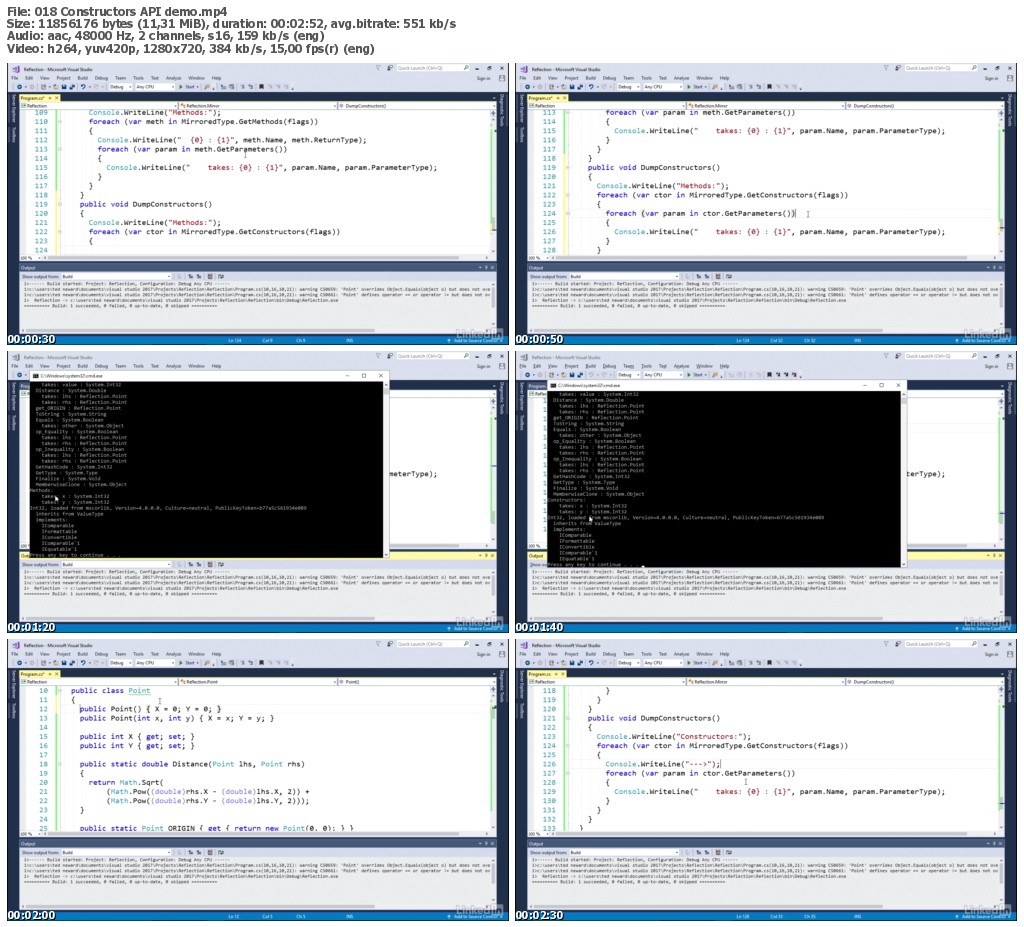Open Any CPU platform dropdown in 00:00:30 frame

[155, 87]
